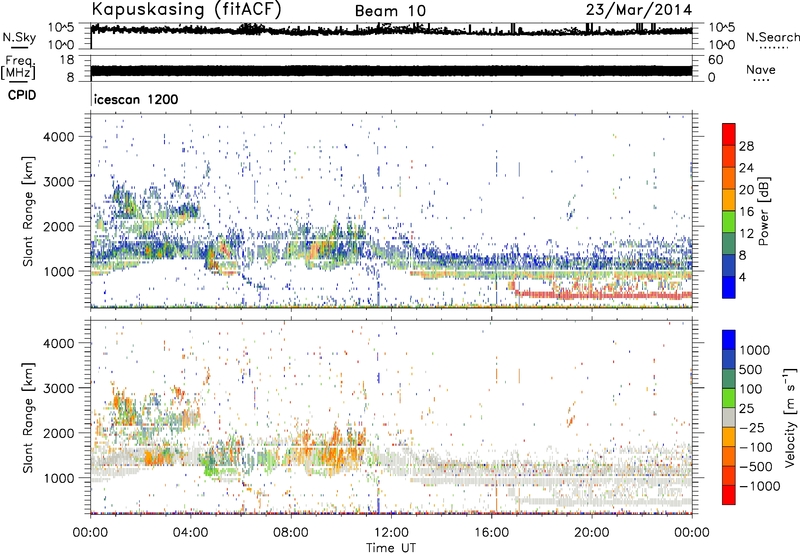Click the '-1000' velocity colorbar value
This screenshot has height=554, width=800.
click(x=760, y=486)
